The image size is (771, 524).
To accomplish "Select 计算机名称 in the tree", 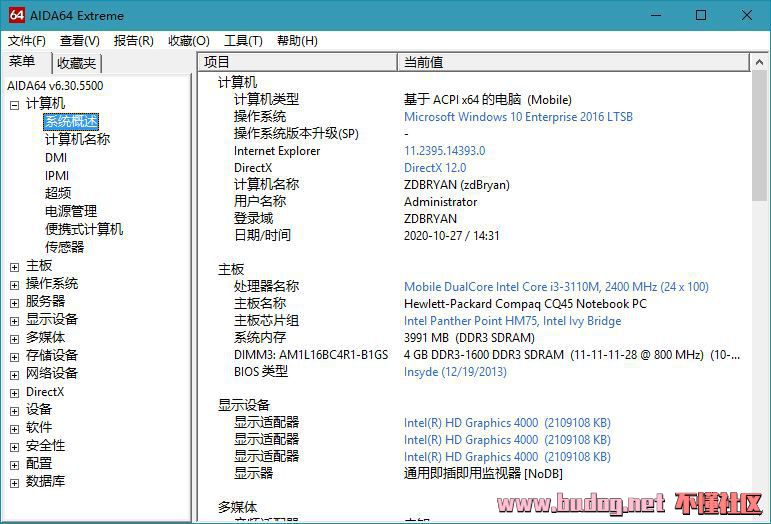I will pos(77,140).
